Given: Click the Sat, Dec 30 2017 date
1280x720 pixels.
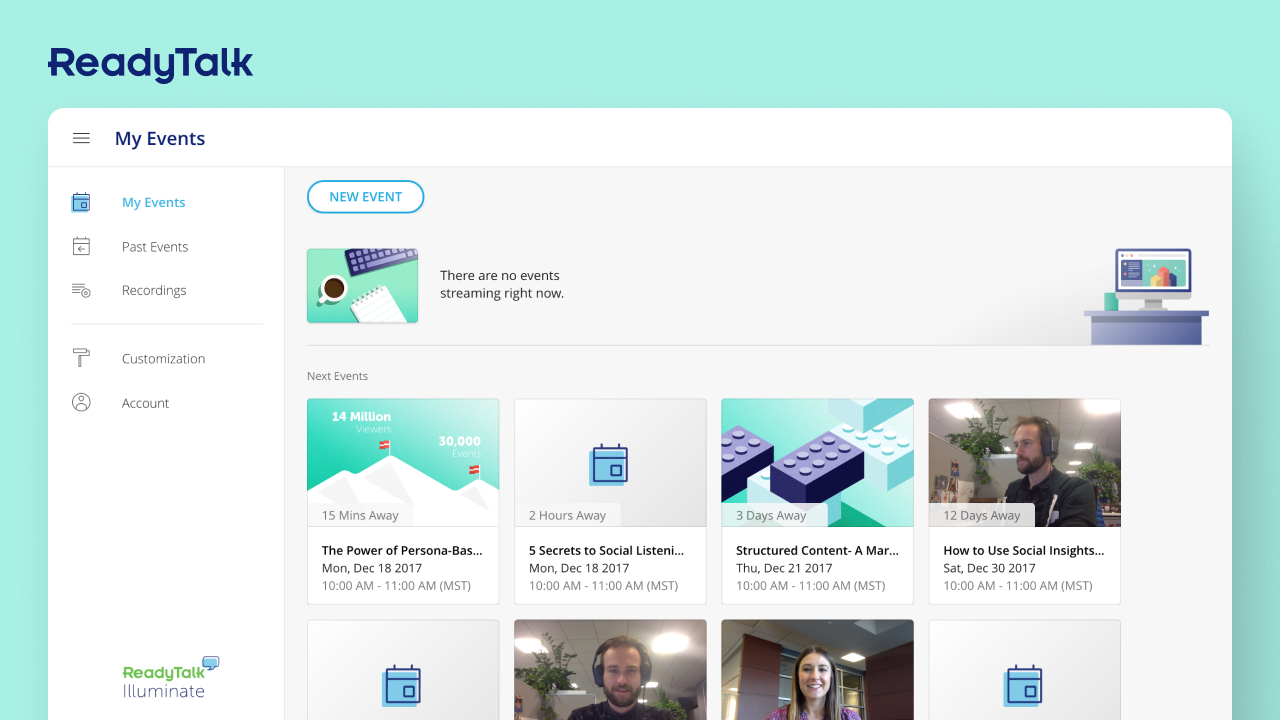Looking at the screenshot, I should click(989, 568).
